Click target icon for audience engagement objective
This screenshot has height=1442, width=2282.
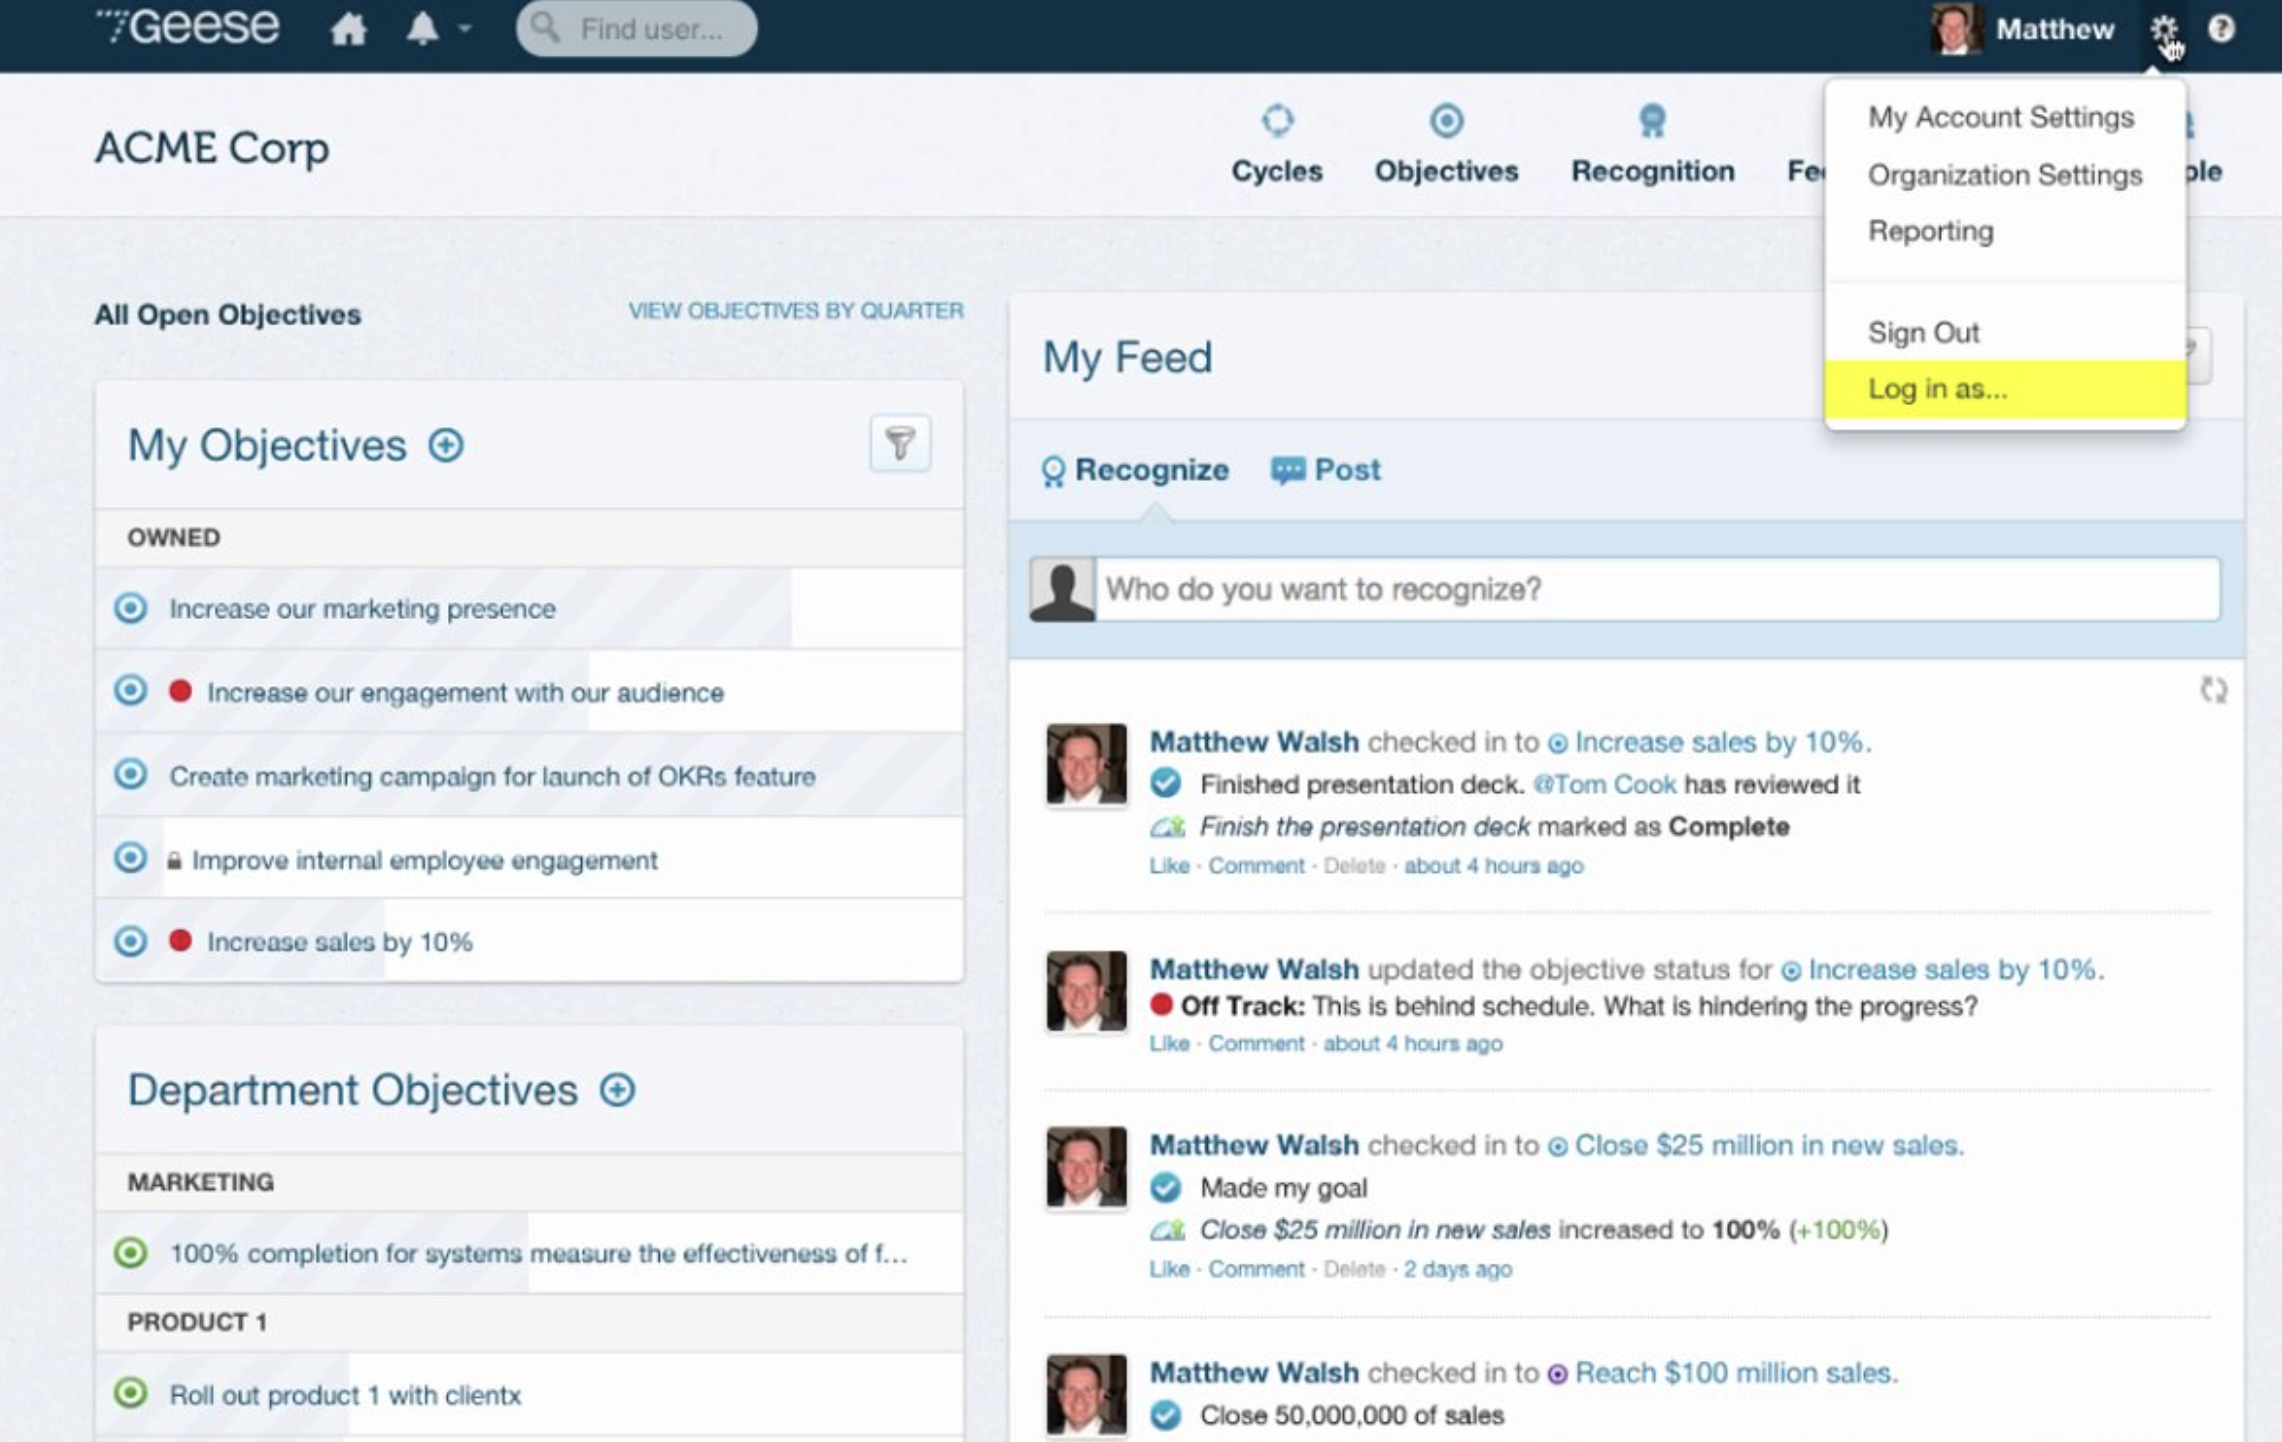click(130, 690)
